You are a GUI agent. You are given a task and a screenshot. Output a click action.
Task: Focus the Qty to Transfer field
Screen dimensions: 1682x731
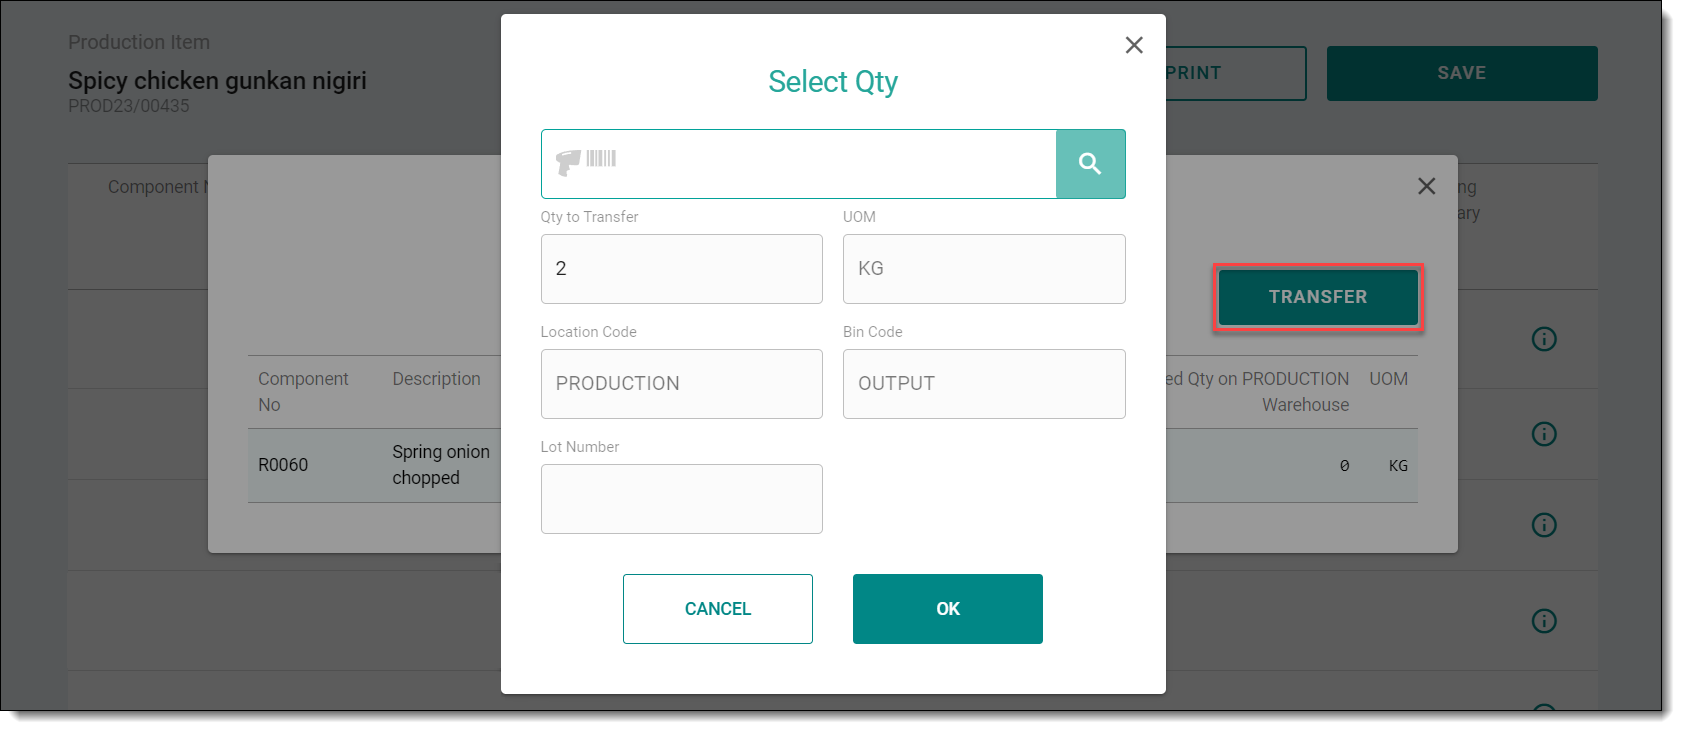pos(681,269)
